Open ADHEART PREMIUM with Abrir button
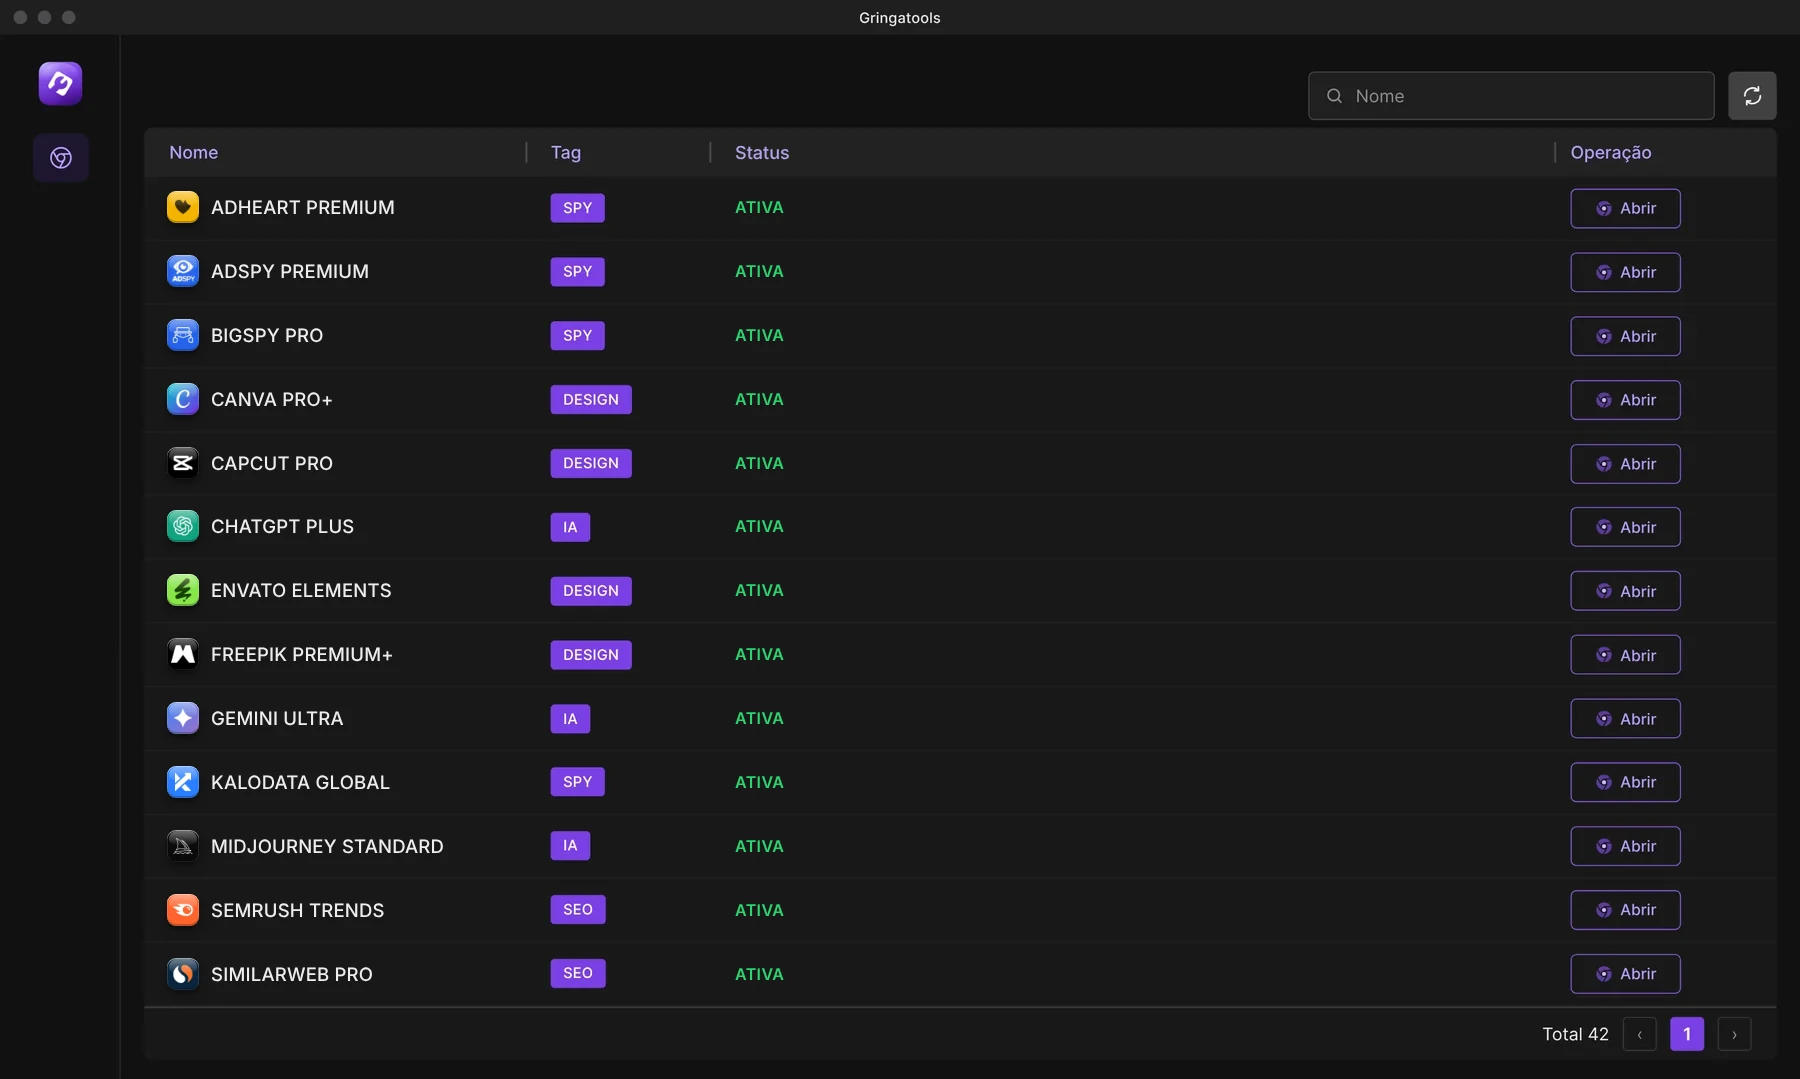Viewport: 1800px width, 1079px height. point(1625,208)
